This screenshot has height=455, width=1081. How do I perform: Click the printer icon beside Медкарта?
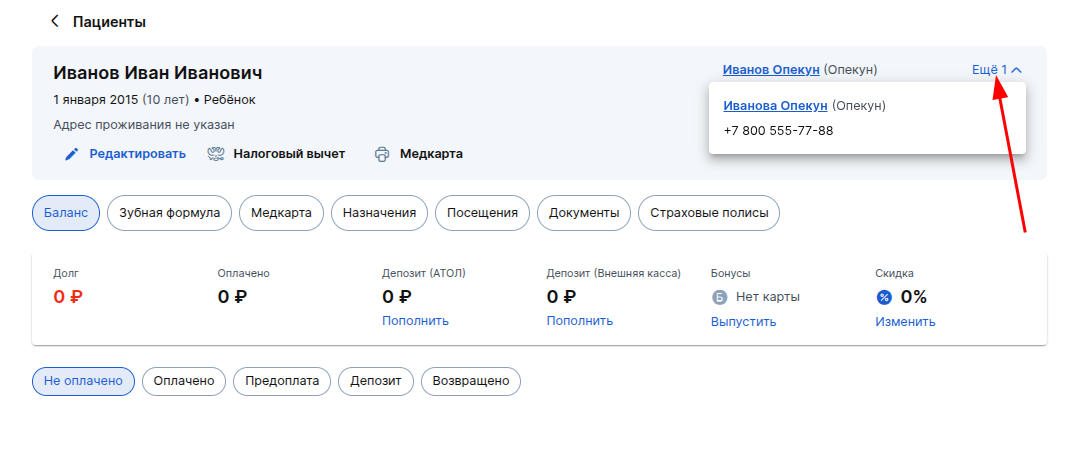click(382, 154)
